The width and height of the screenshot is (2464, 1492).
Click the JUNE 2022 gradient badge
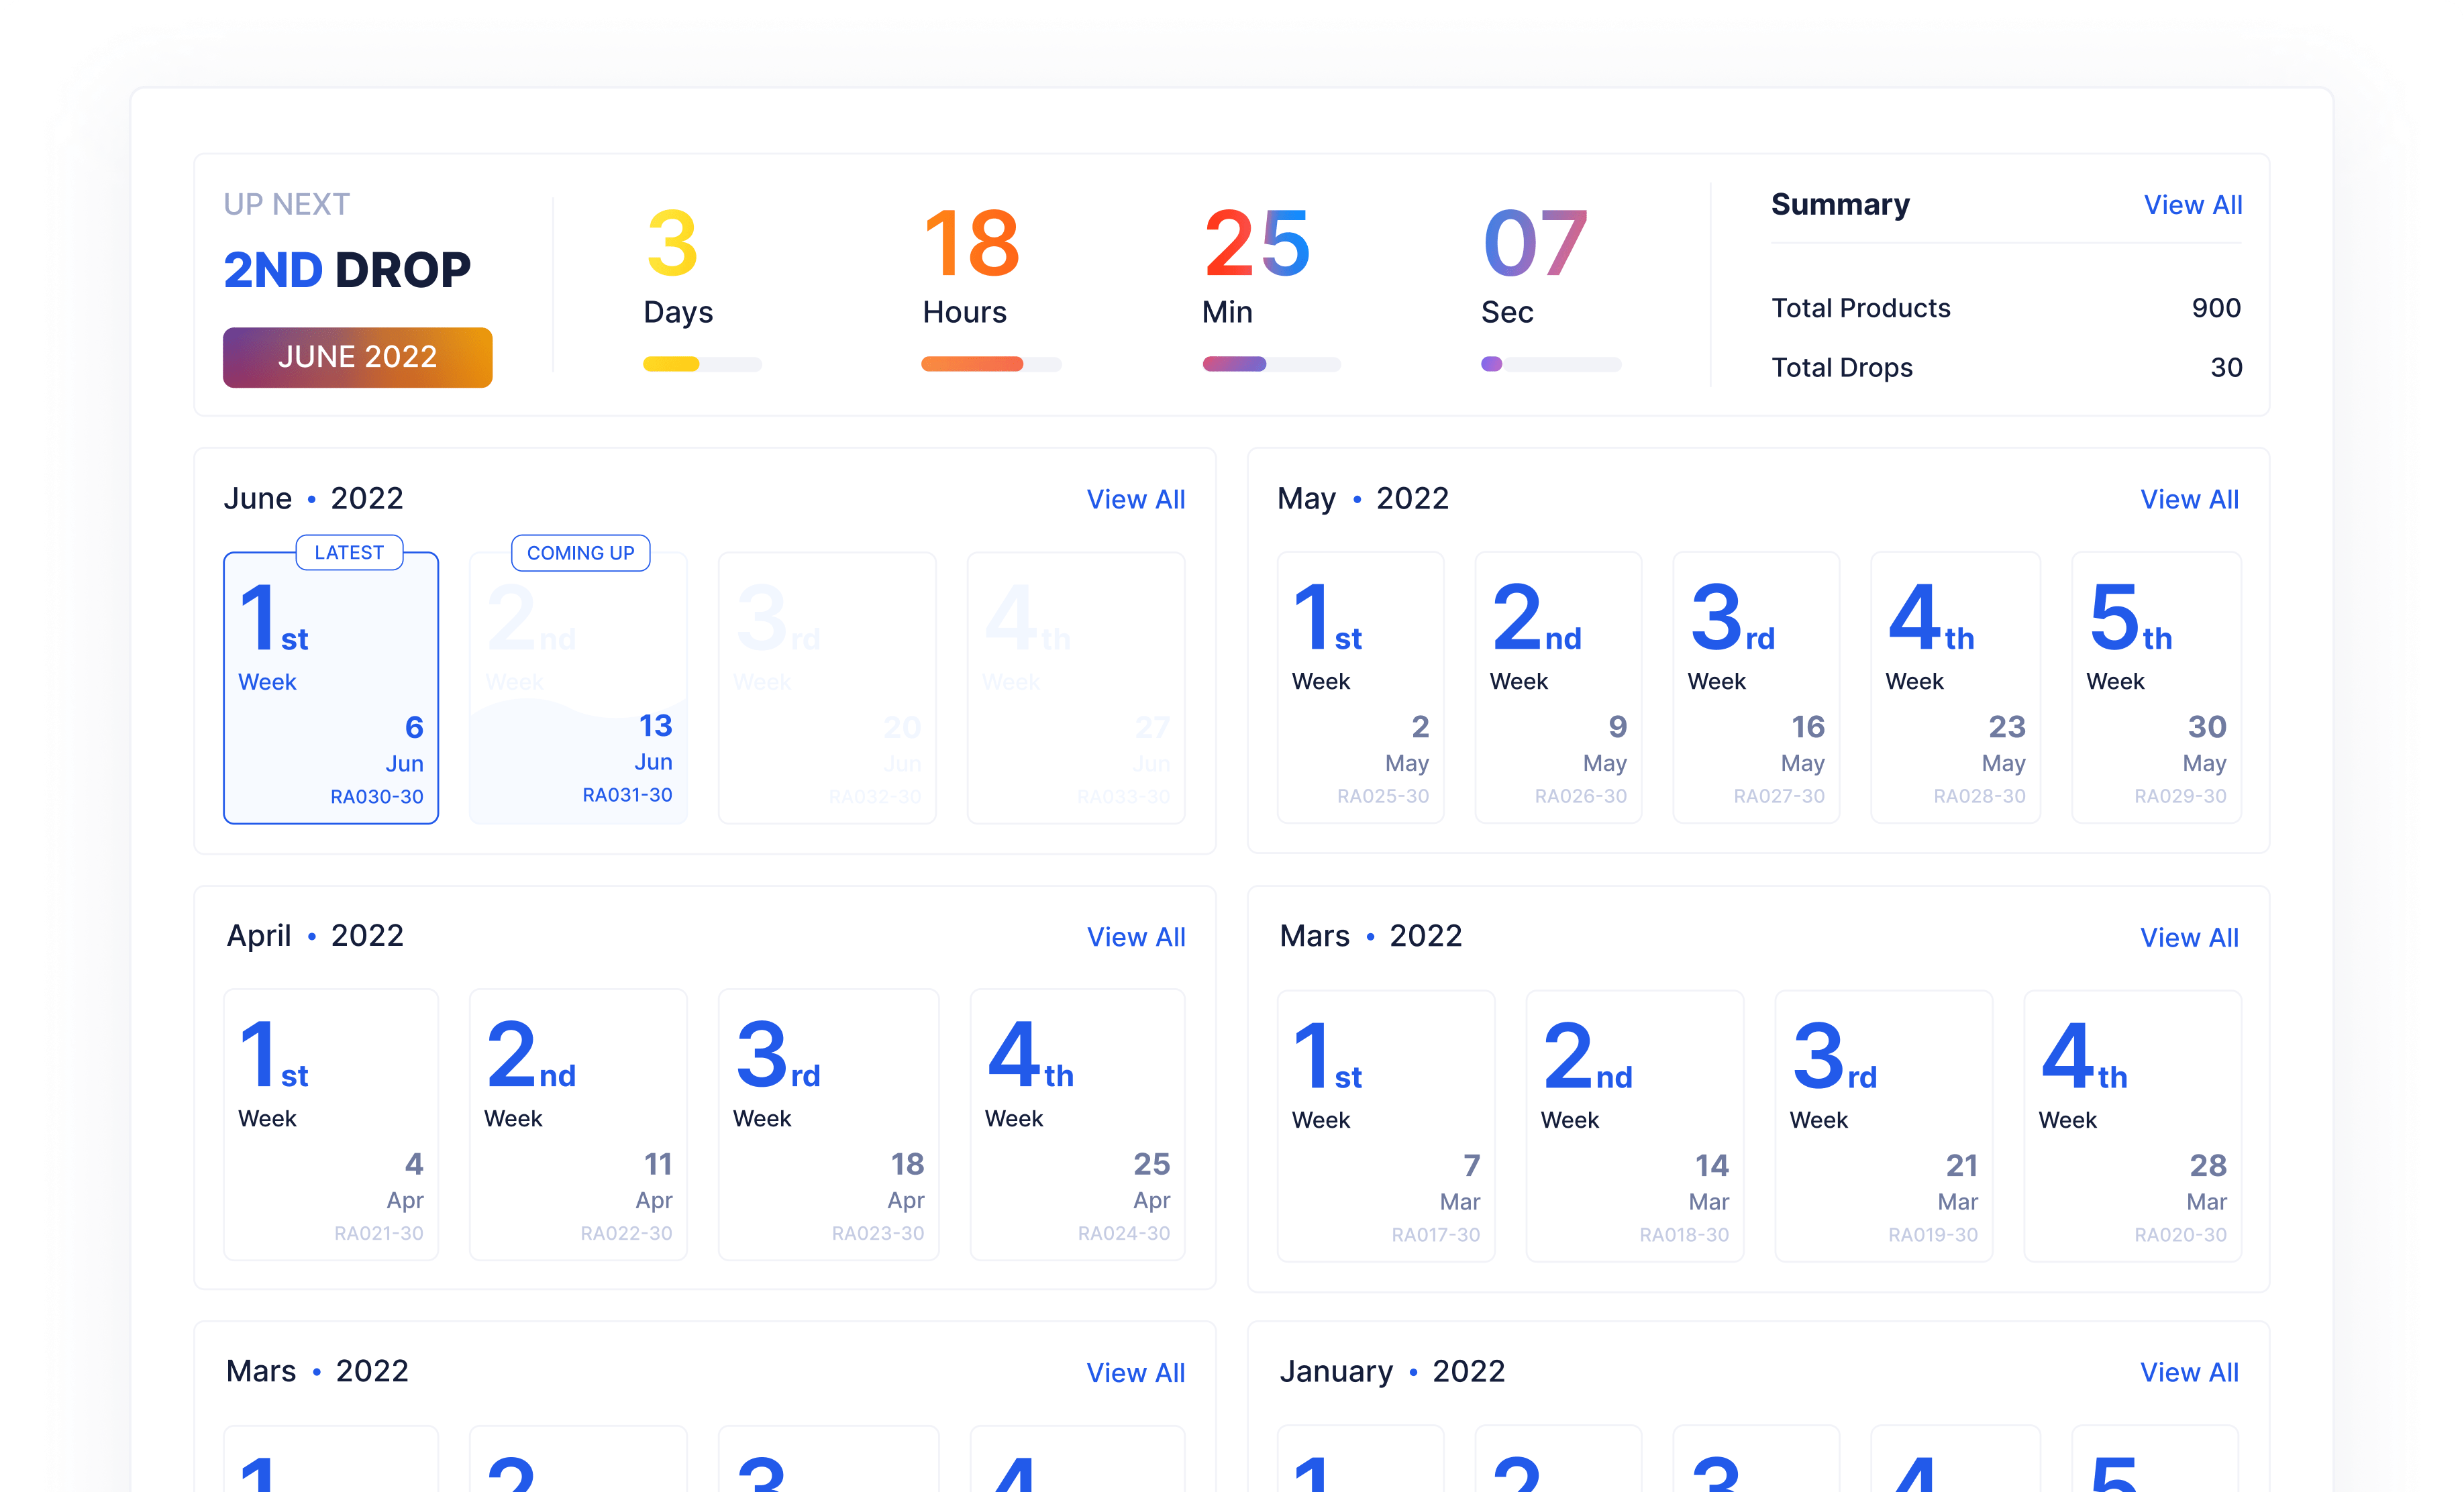click(357, 357)
